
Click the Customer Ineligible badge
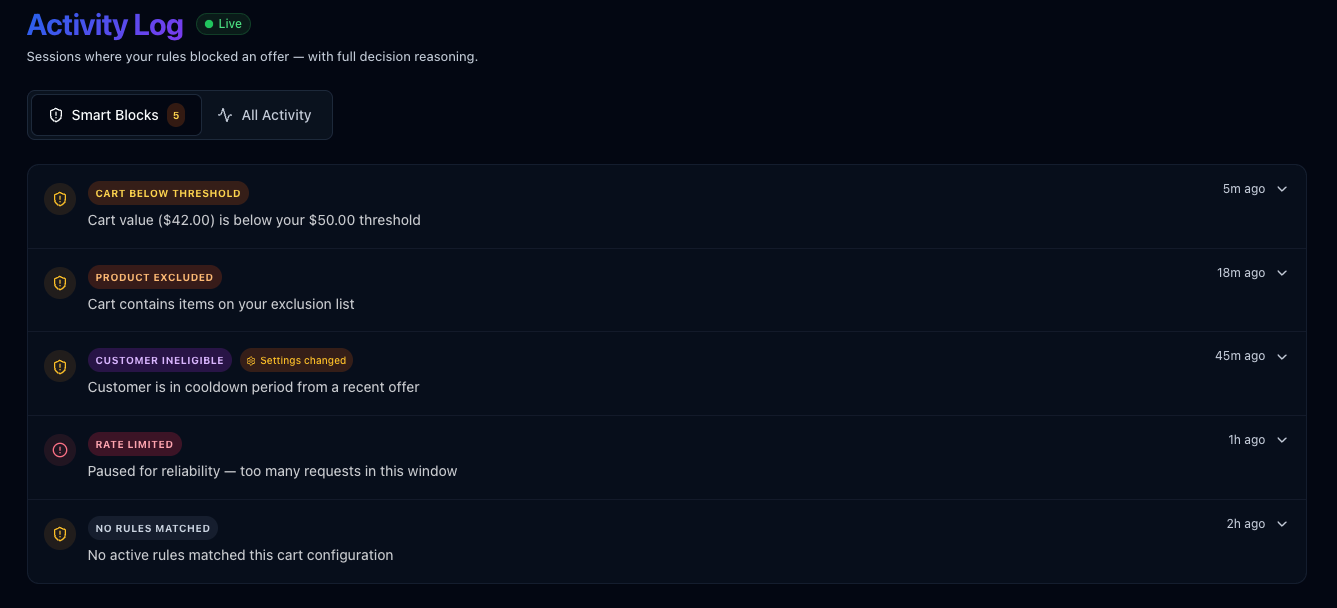160,360
